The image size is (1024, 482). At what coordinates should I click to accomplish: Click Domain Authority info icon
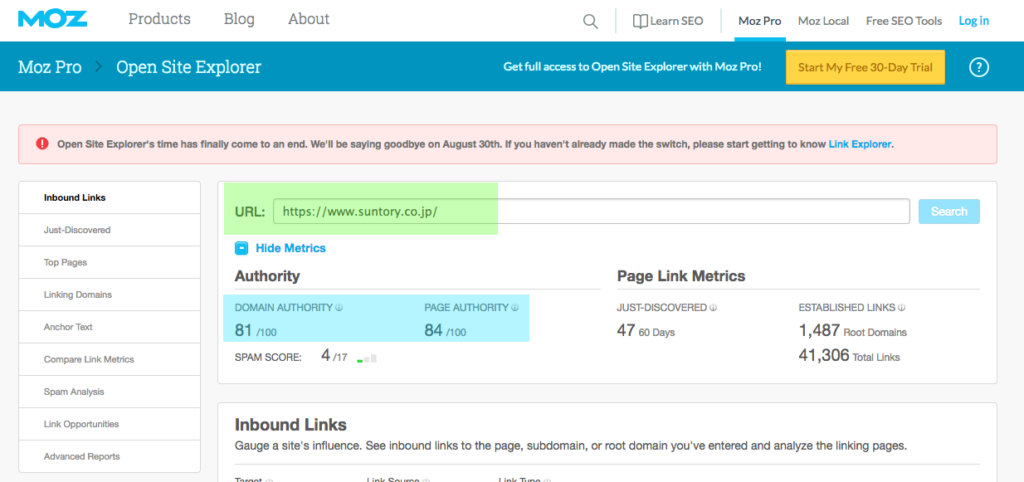click(x=340, y=308)
